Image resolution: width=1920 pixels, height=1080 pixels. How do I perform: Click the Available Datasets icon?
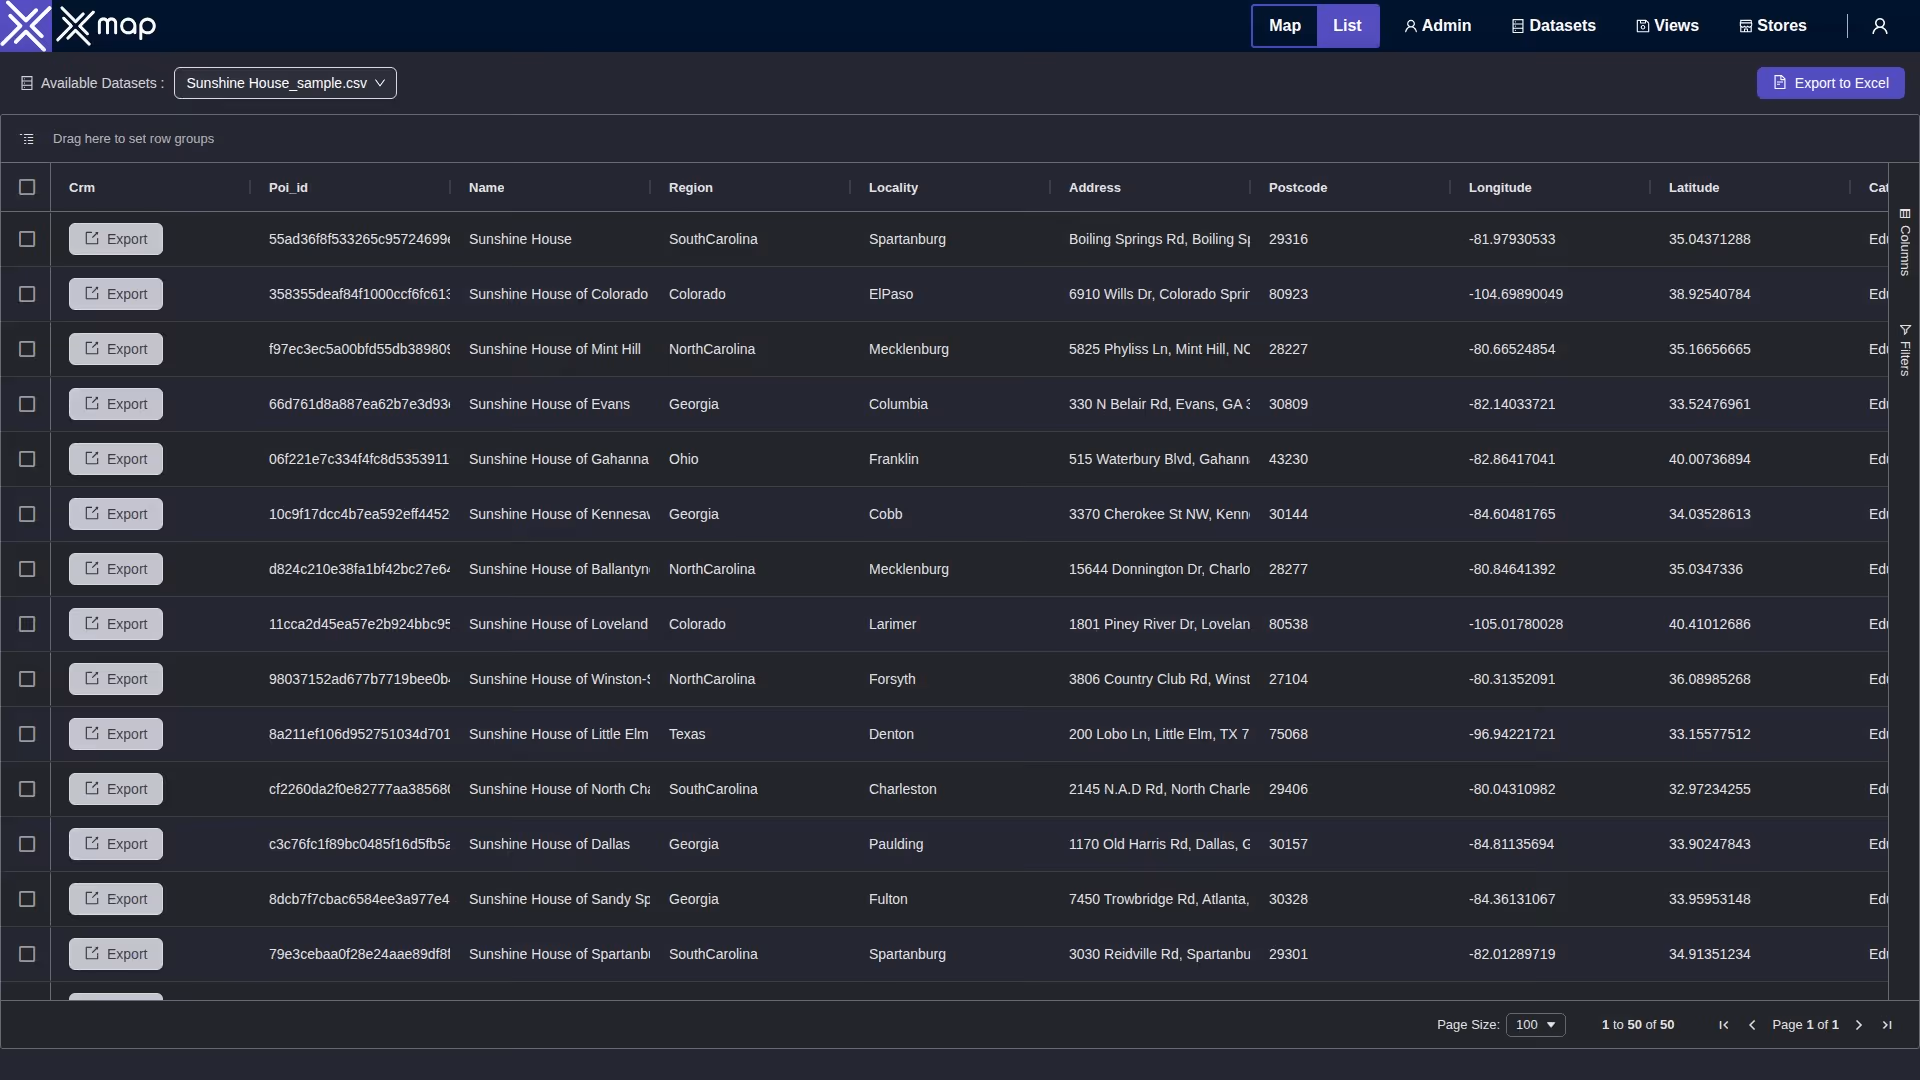27,83
